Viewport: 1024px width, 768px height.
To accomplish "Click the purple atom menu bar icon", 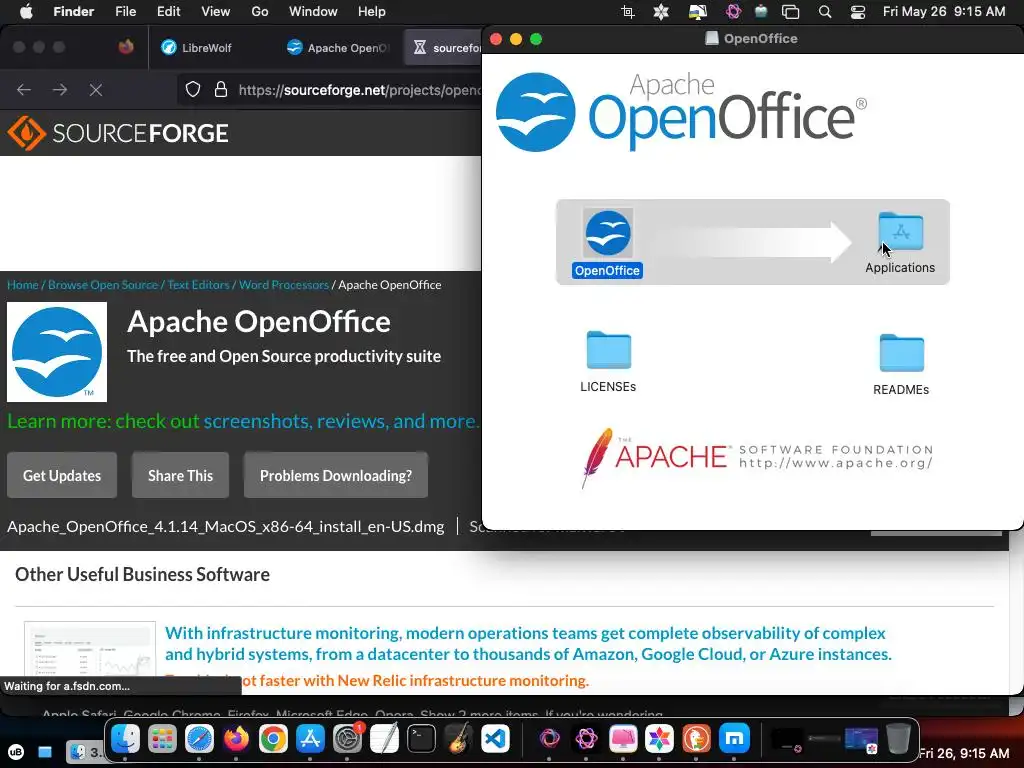I will point(733,12).
